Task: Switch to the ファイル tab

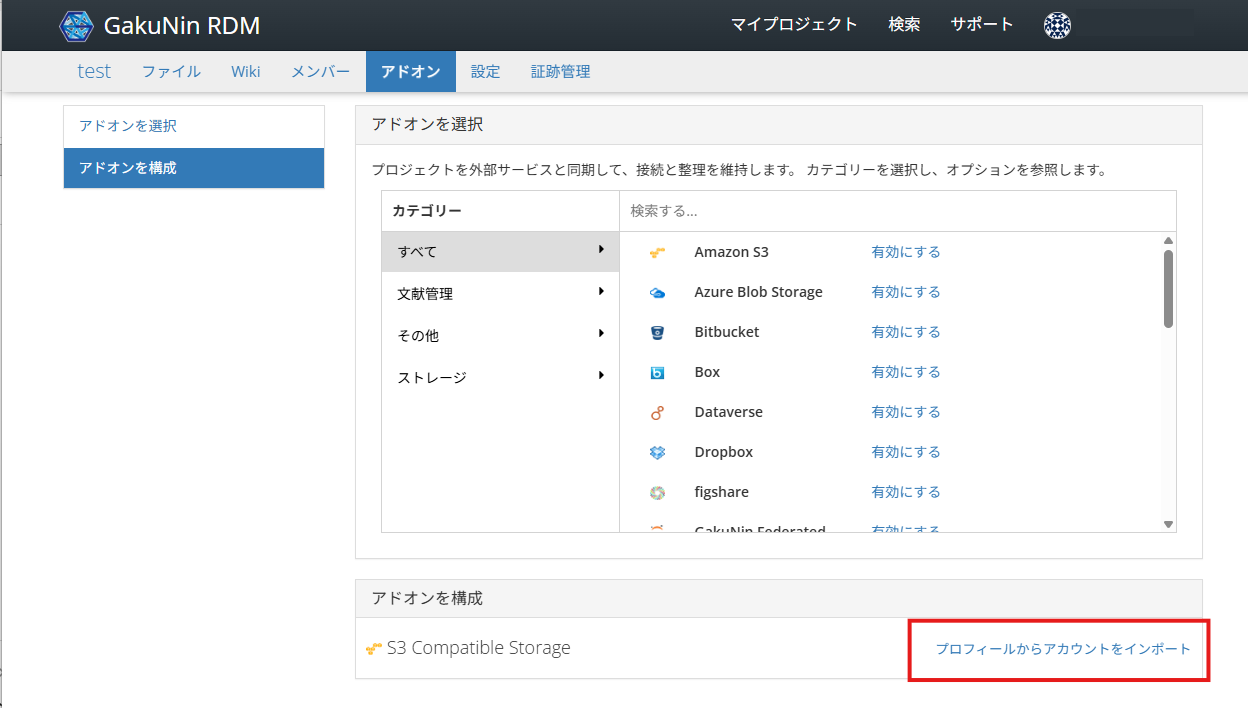Action: [171, 72]
